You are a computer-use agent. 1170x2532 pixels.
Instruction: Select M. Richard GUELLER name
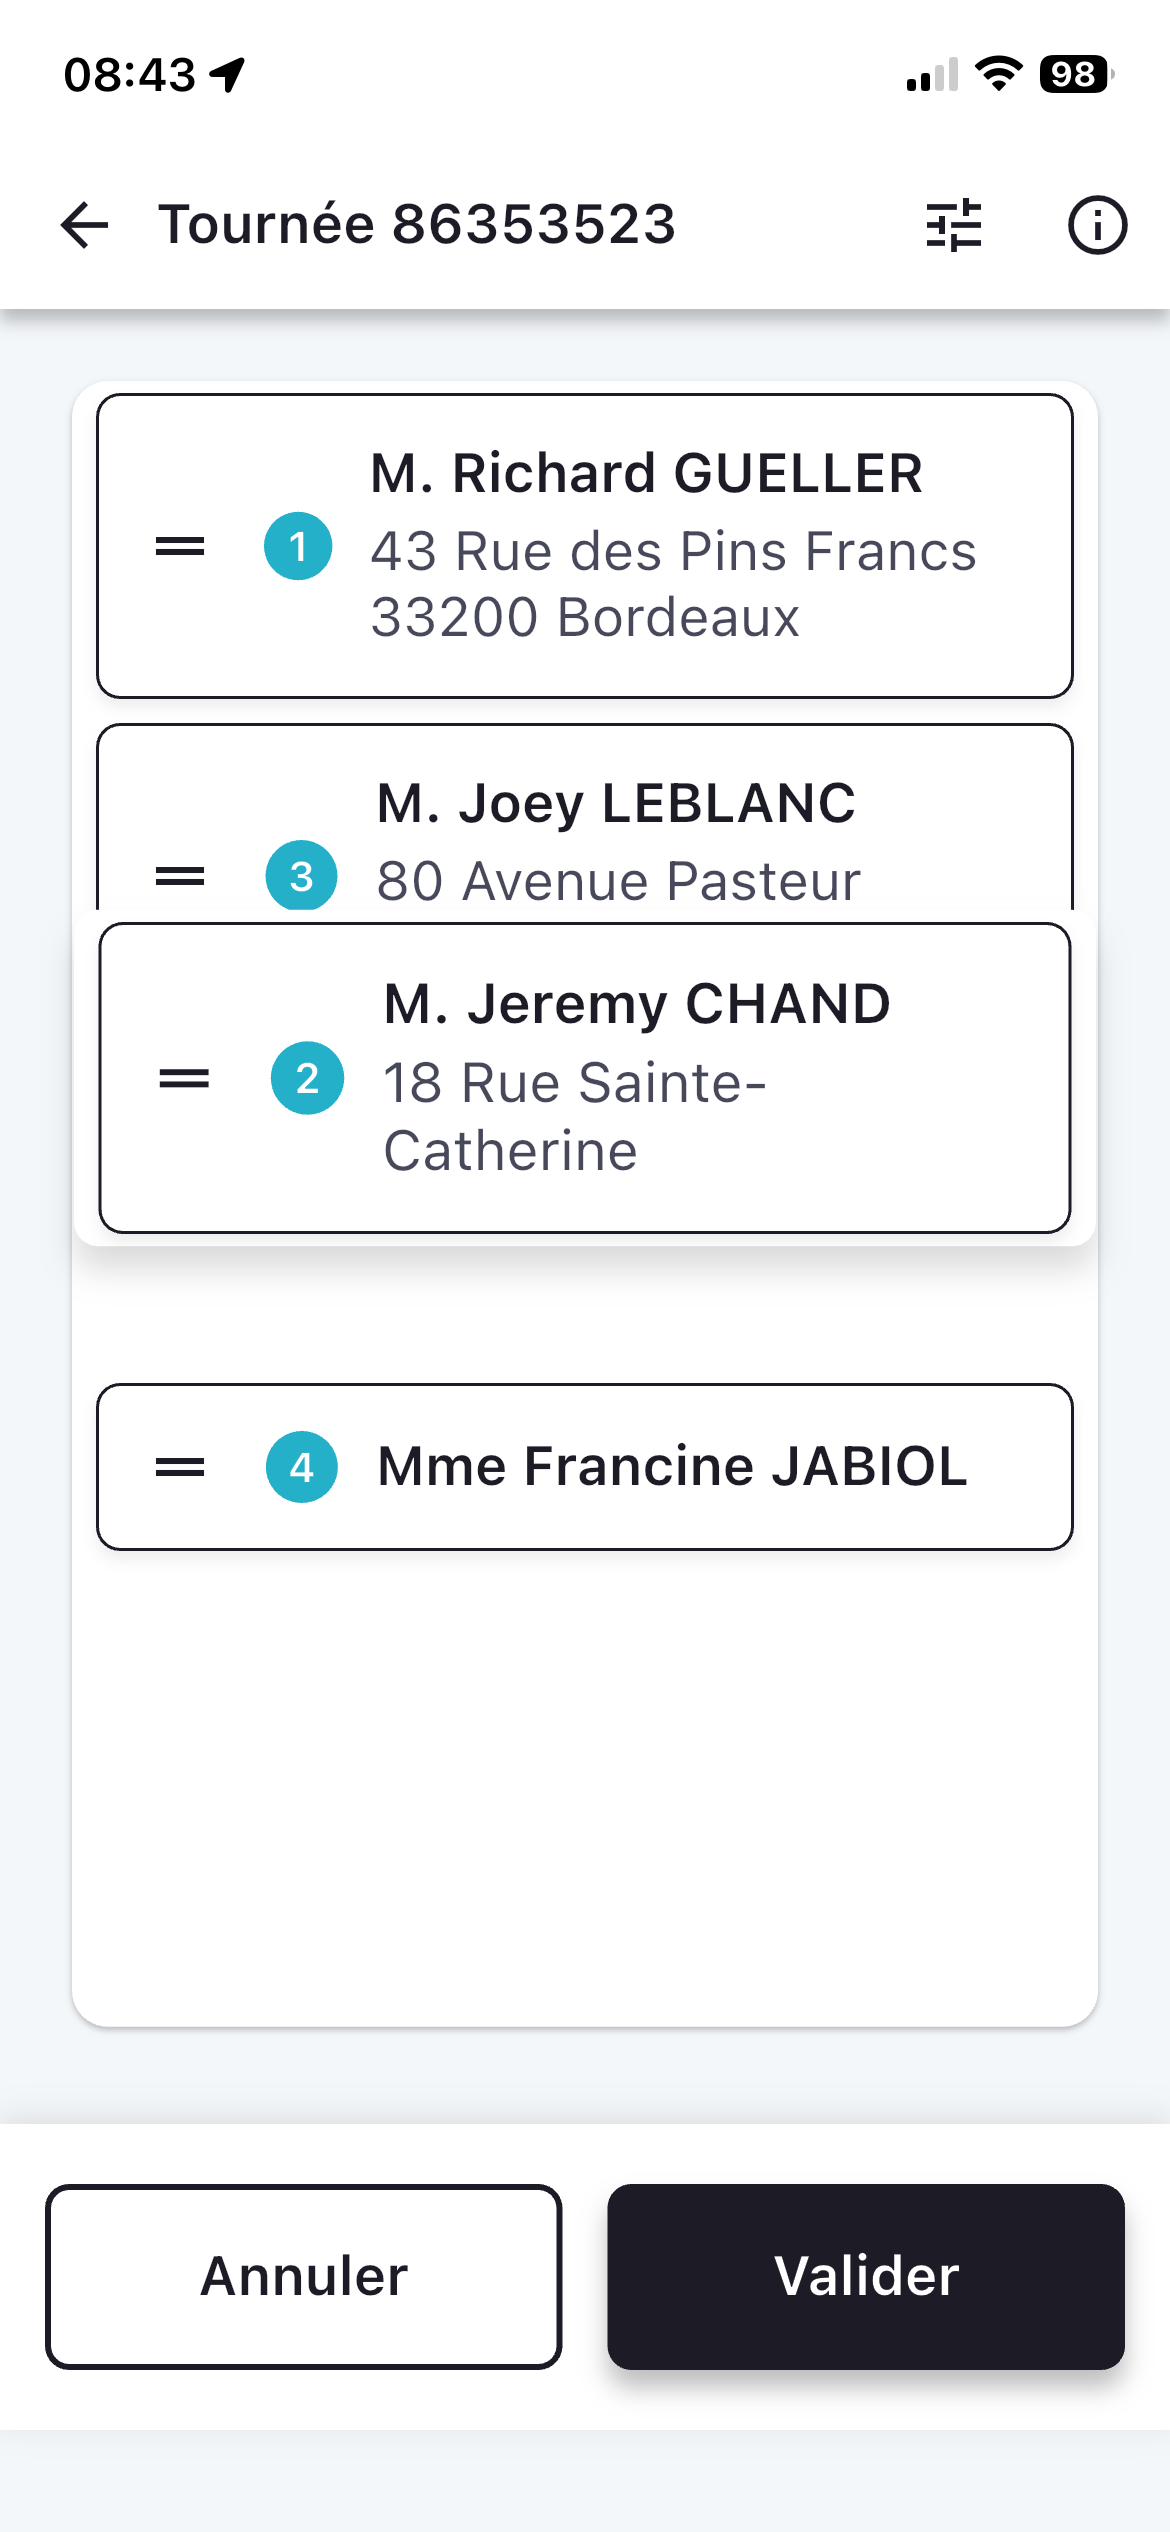646,473
